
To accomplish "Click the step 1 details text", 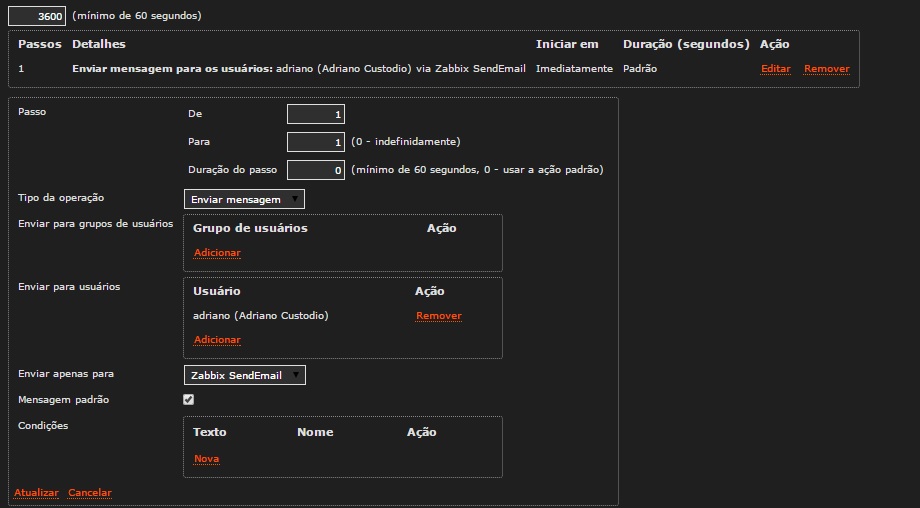I will [298, 69].
